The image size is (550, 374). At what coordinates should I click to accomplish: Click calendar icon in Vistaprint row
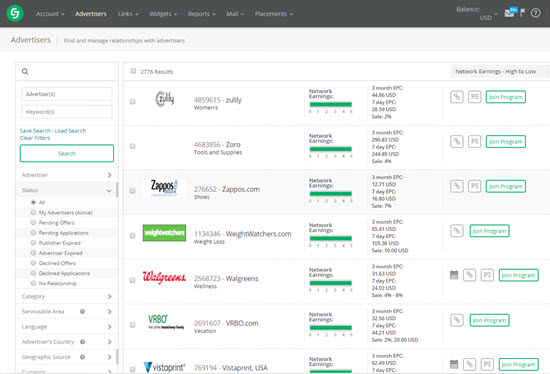point(454,365)
